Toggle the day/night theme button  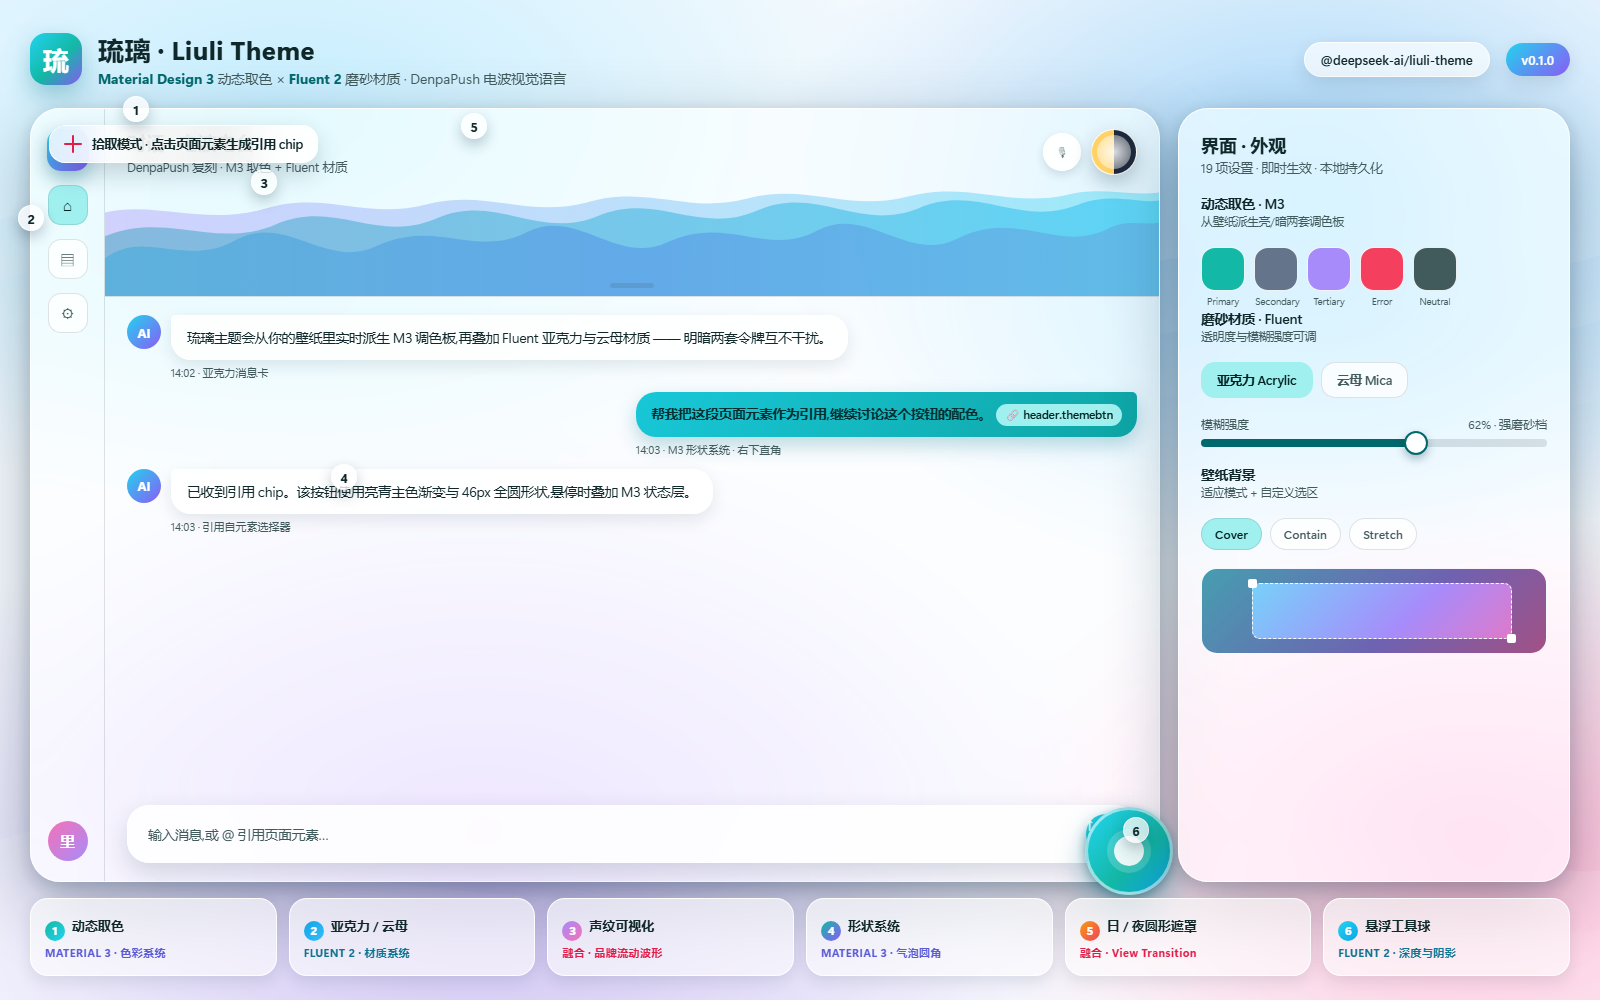1113,152
